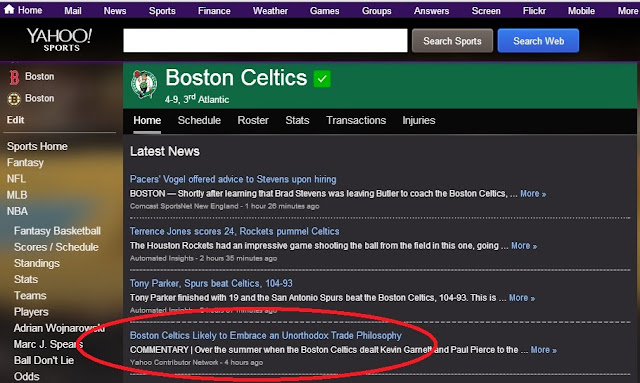Open Stats in the NBA sidebar
640x383 pixels.
pos(26,279)
